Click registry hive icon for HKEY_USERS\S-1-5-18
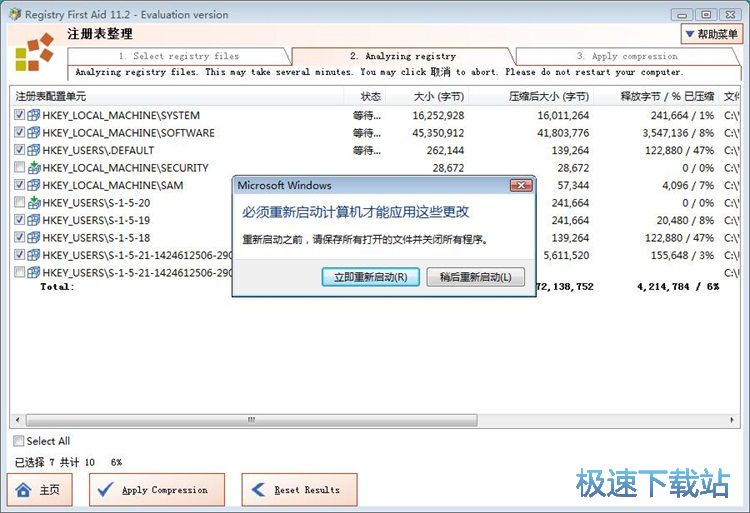 [x=33, y=237]
